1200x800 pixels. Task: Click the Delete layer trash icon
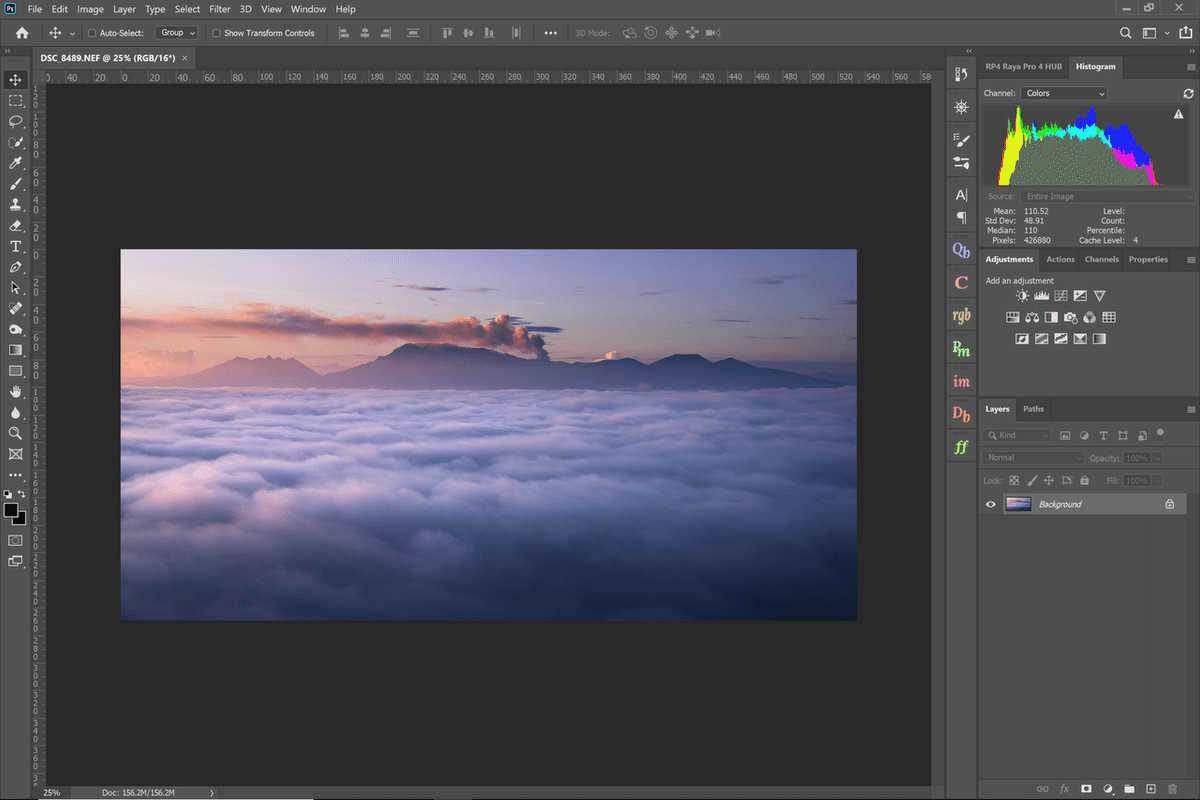pyautogui.click(x=1172, y=789)
